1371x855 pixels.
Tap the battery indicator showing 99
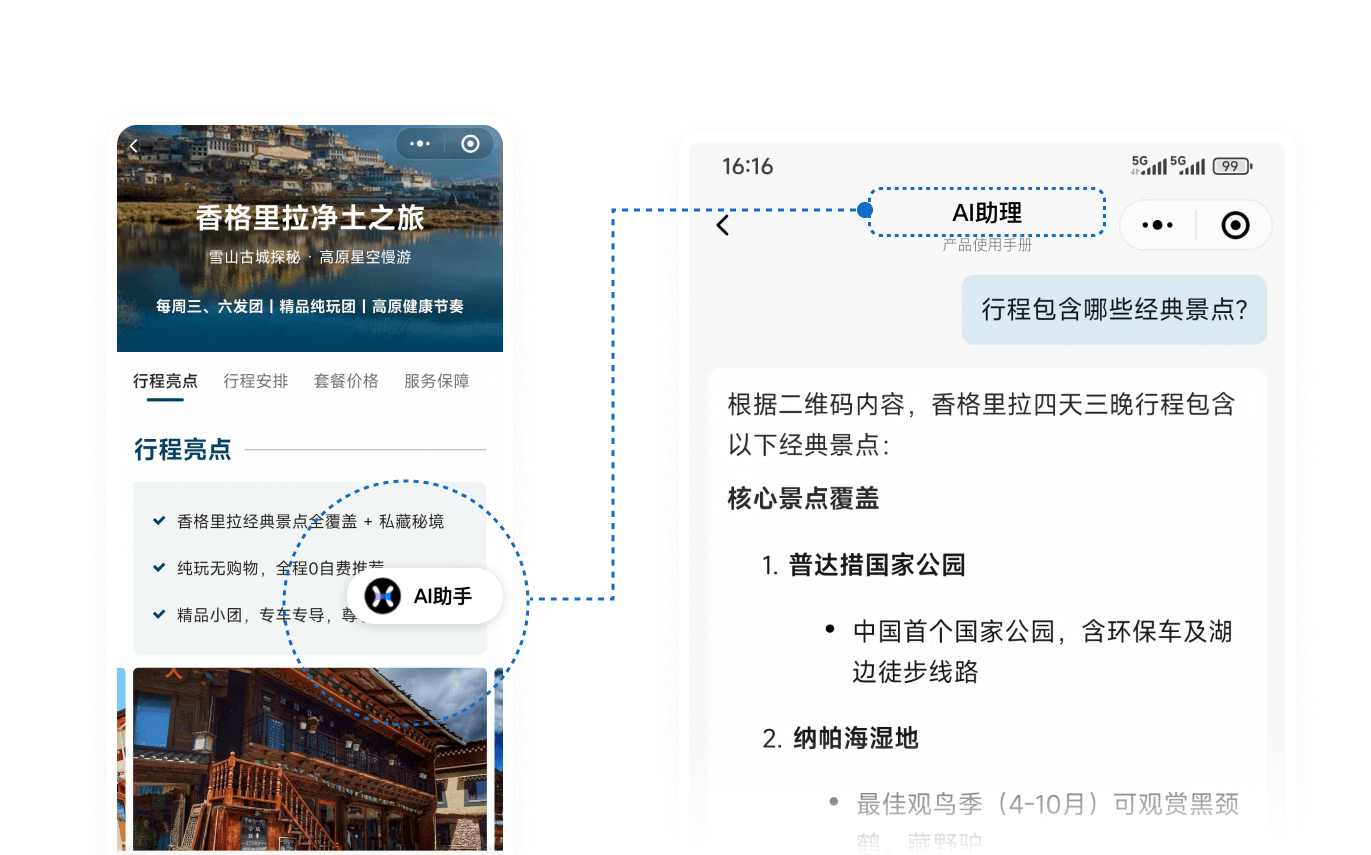[1232, 167]
